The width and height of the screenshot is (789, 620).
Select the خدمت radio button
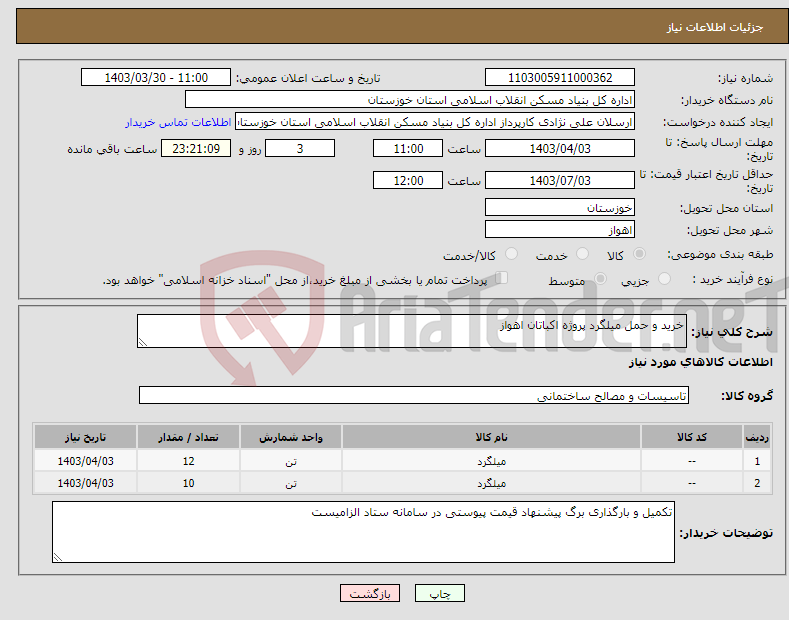tap(582, 254)
